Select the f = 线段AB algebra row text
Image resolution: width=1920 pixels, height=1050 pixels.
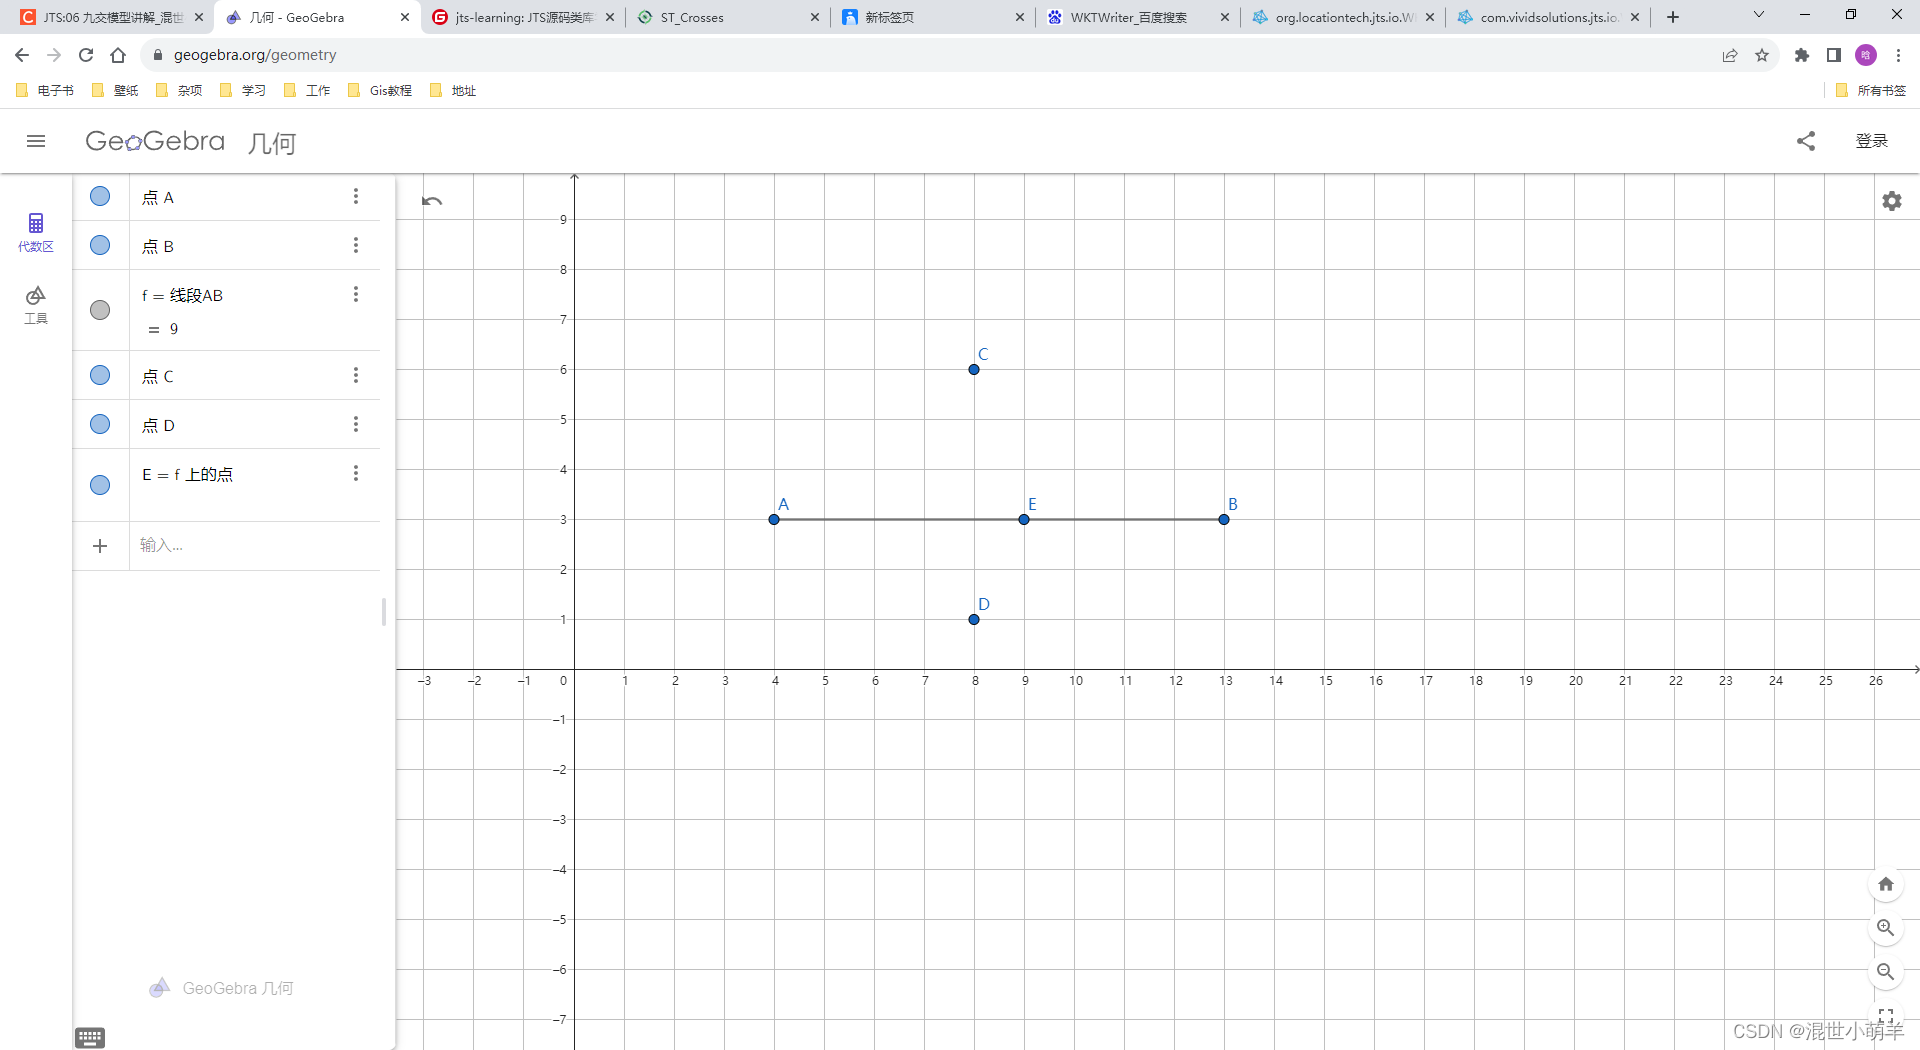[x=182, y=295]
